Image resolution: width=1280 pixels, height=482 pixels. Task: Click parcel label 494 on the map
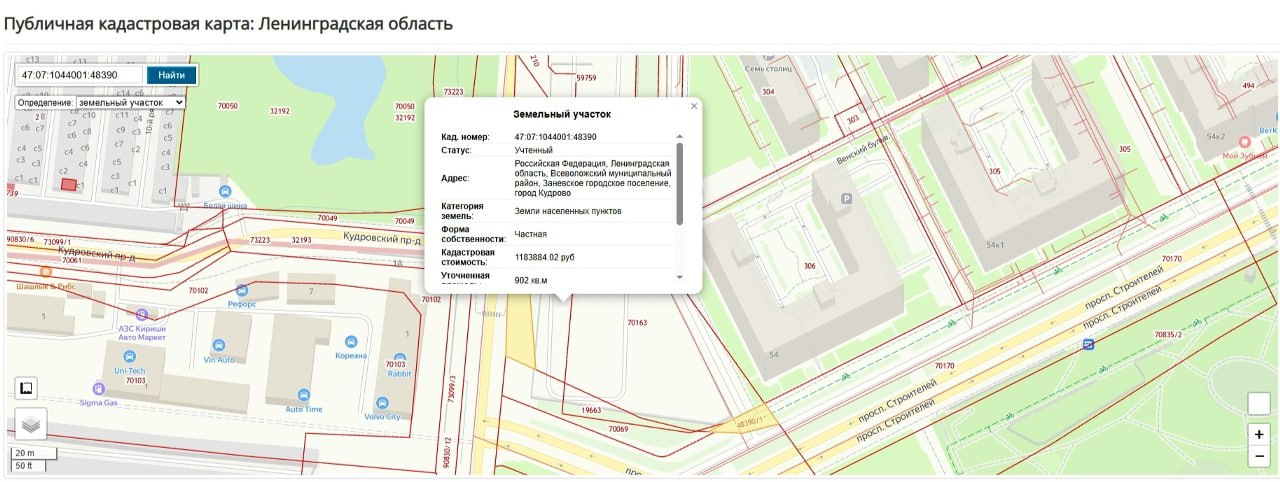point(1248,86)
